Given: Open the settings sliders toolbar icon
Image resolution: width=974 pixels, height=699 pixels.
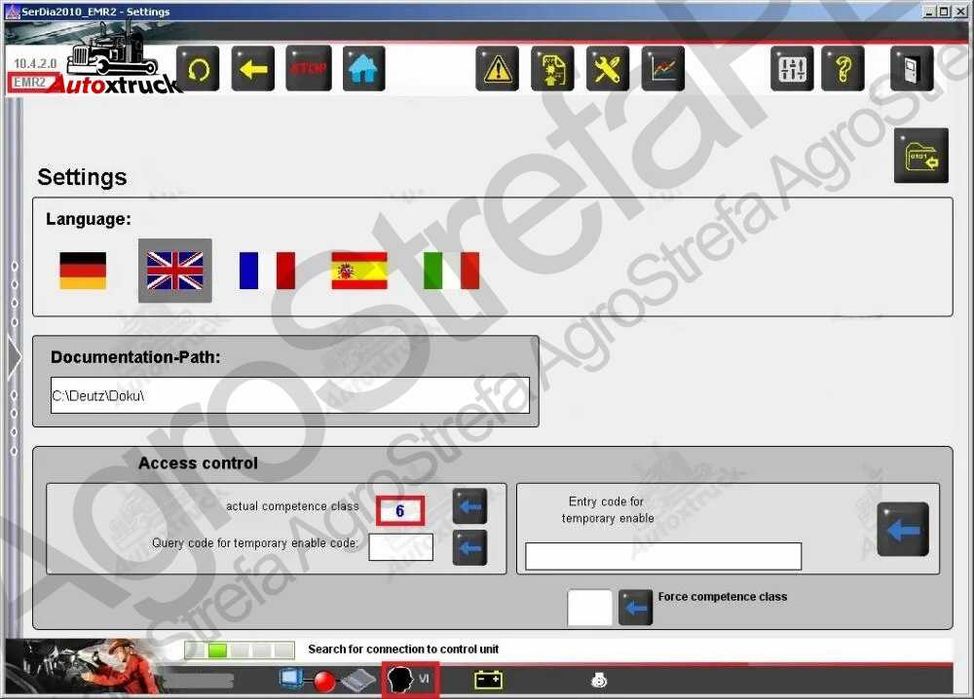Looking at the screenshot, I should click(792, 69).
